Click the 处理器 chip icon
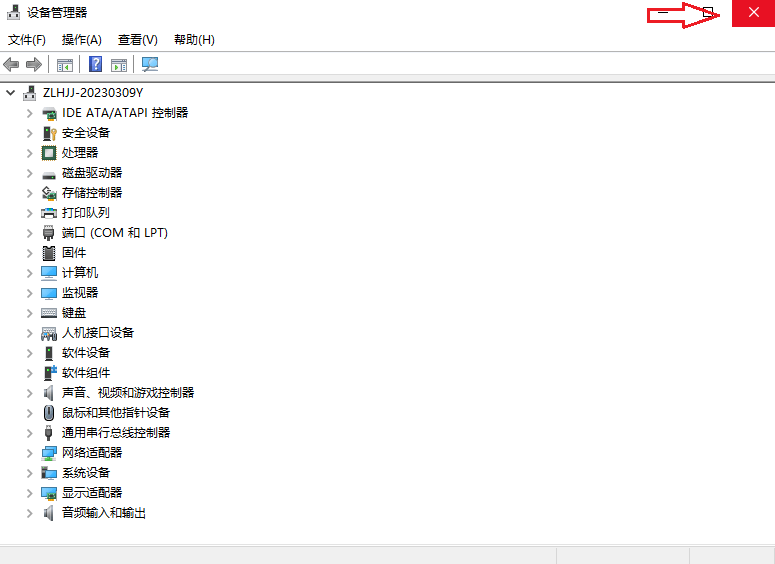This screenshot has height=564, width=775. click(49, 153)
